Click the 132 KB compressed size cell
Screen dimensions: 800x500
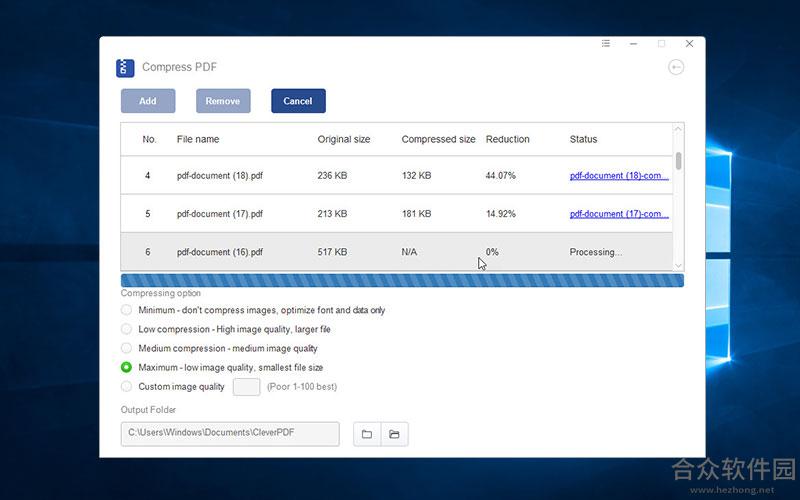click(416, 176)
